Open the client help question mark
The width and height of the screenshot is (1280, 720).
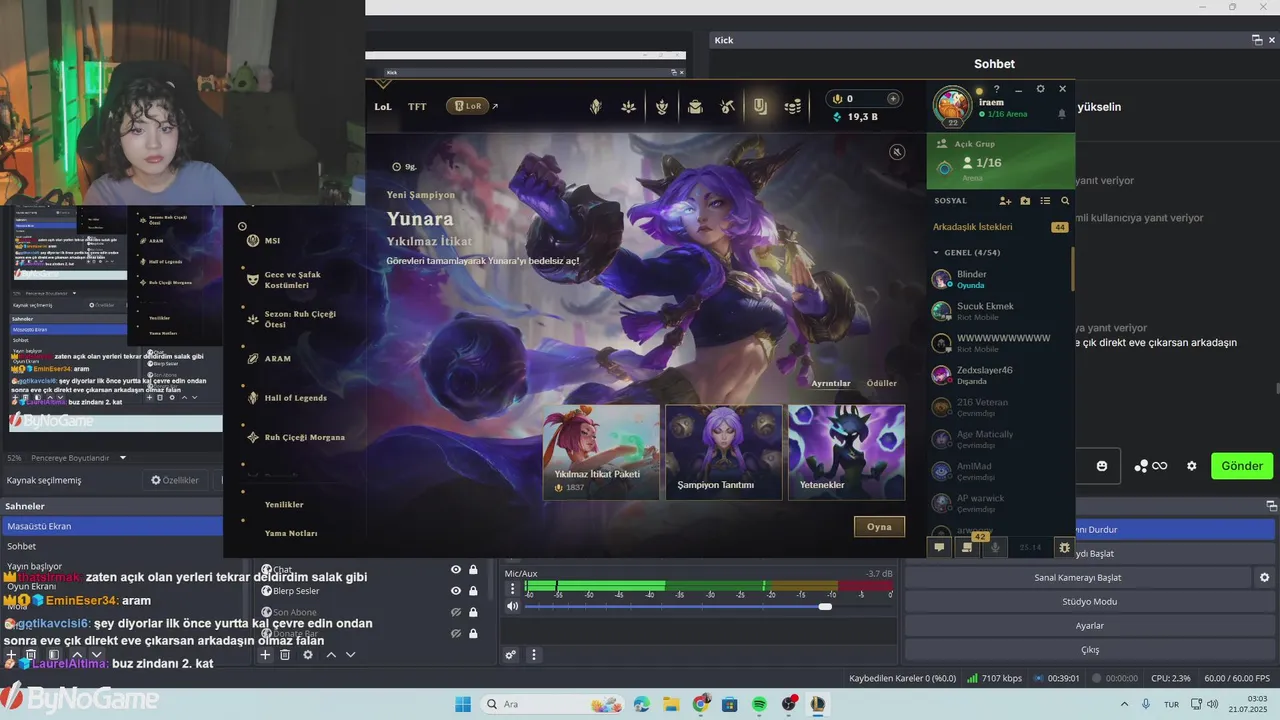pos(996,89)
